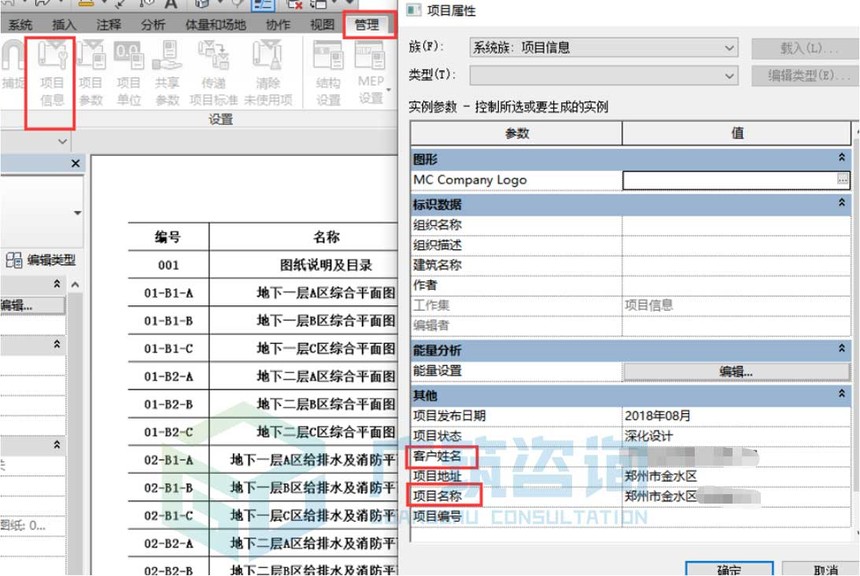860x576 pixels.
Task: Open the 体量和场地 ribbon tab
Action: [215, 25]
